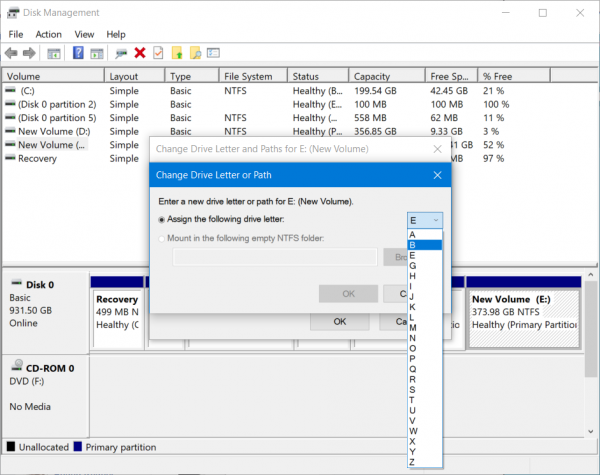Open the View menu
This screenshot has height=475, width=600.
coord(84,34)
